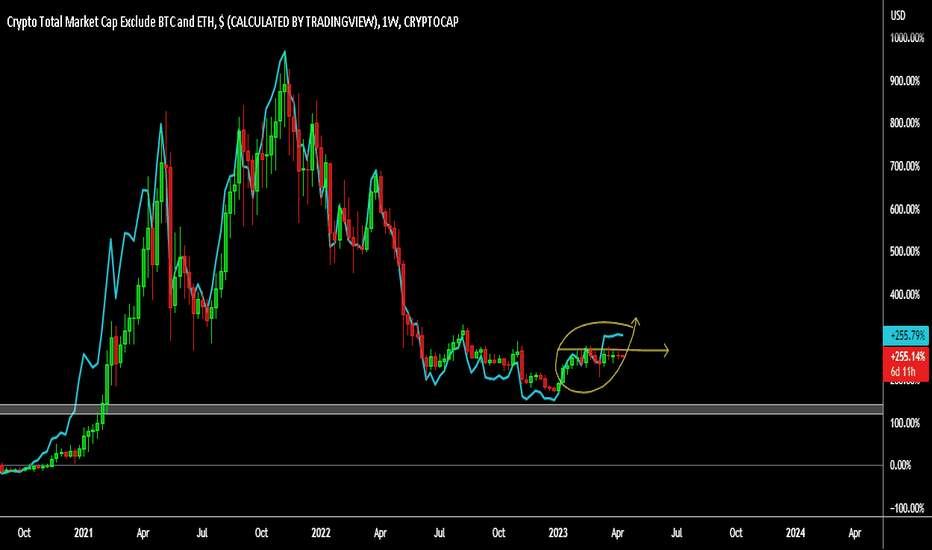Image resolution: width=932 pixels, height=550 pixels.
Task: Click the first Oct label on time axis
Action: pyautogui.click(x=24, y=533)
